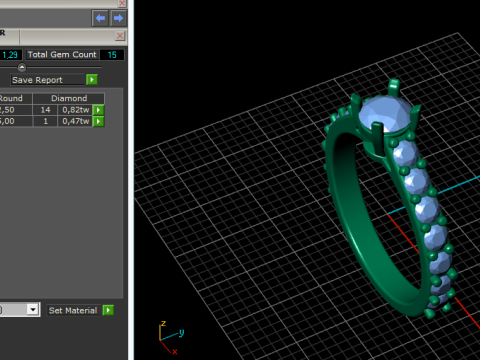Click the slider handle under gem totals
The width and height of the screenshot is (480, 360).
22,67
